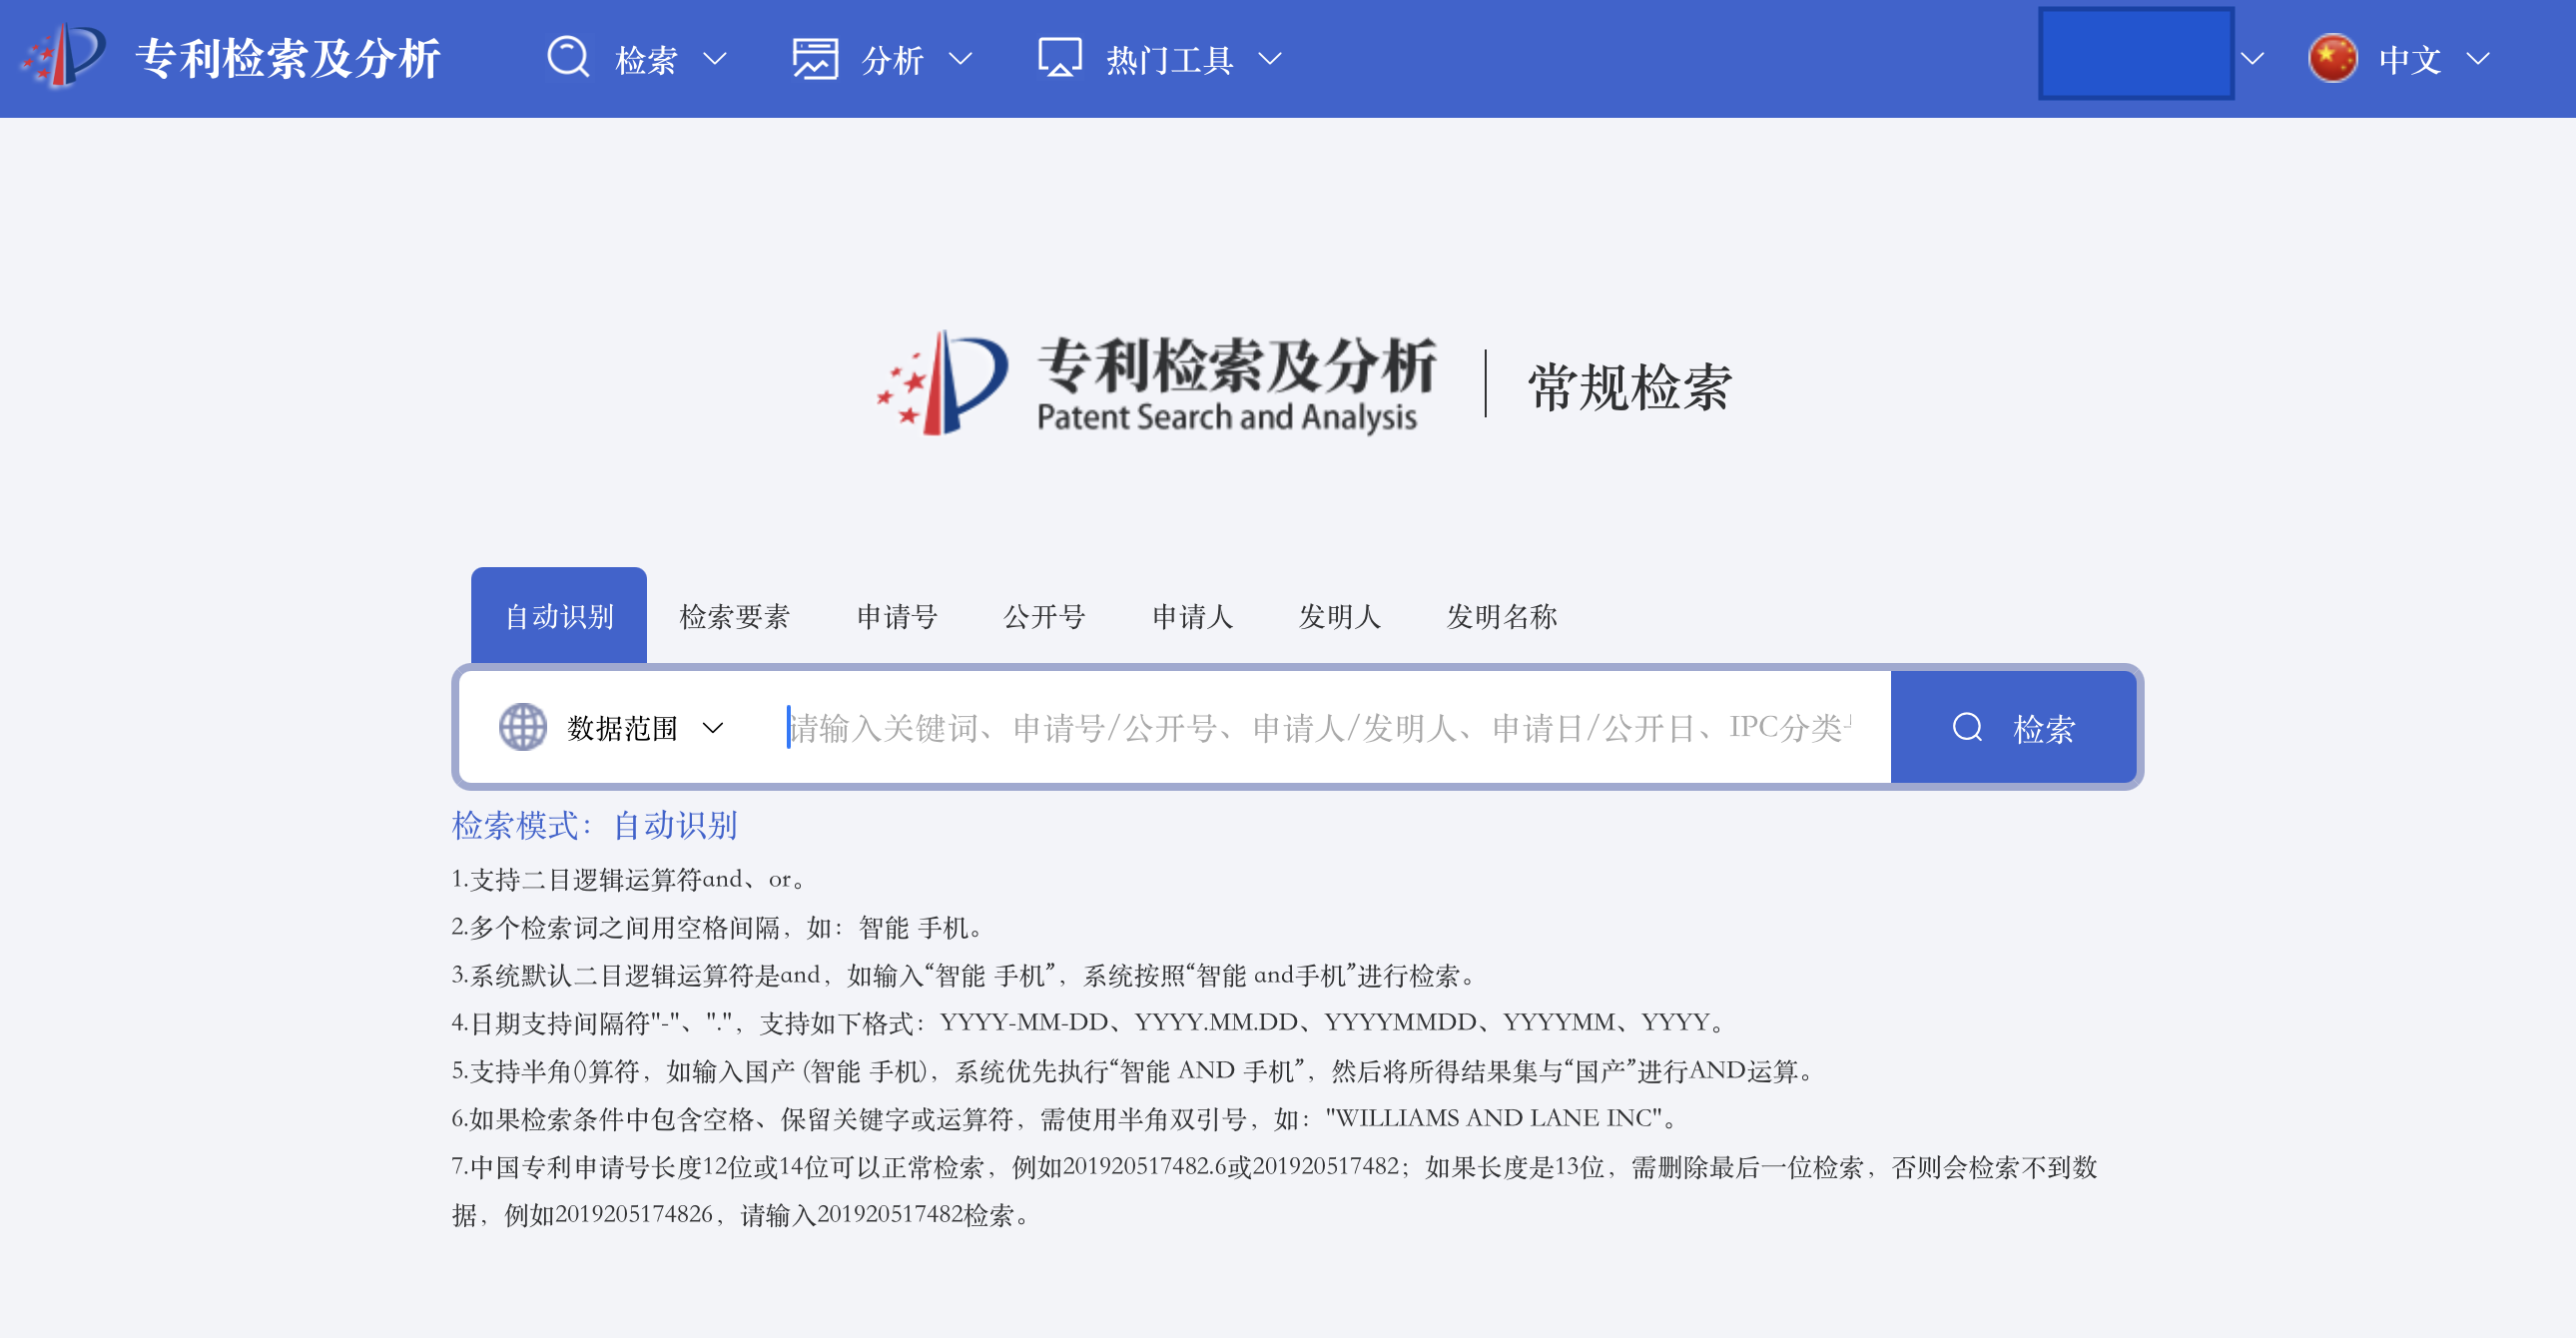Open the 检索 menu label in header
This screenshot has width=2576, height=1338.
click(646, 60)
